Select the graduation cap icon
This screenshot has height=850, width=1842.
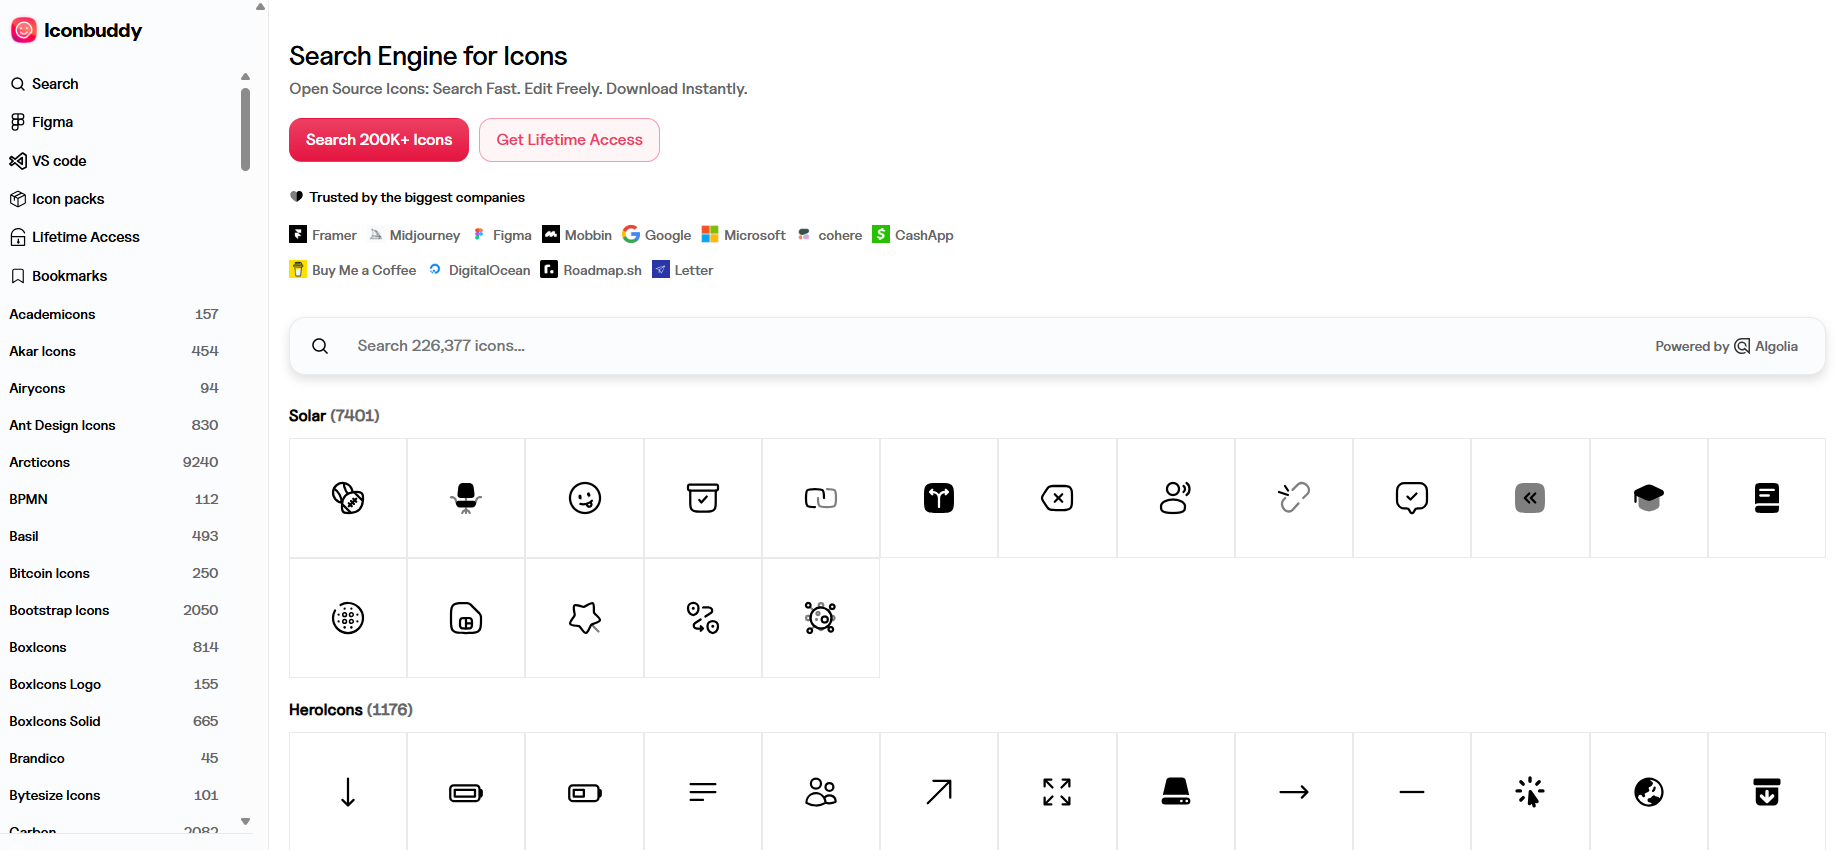1648,498
